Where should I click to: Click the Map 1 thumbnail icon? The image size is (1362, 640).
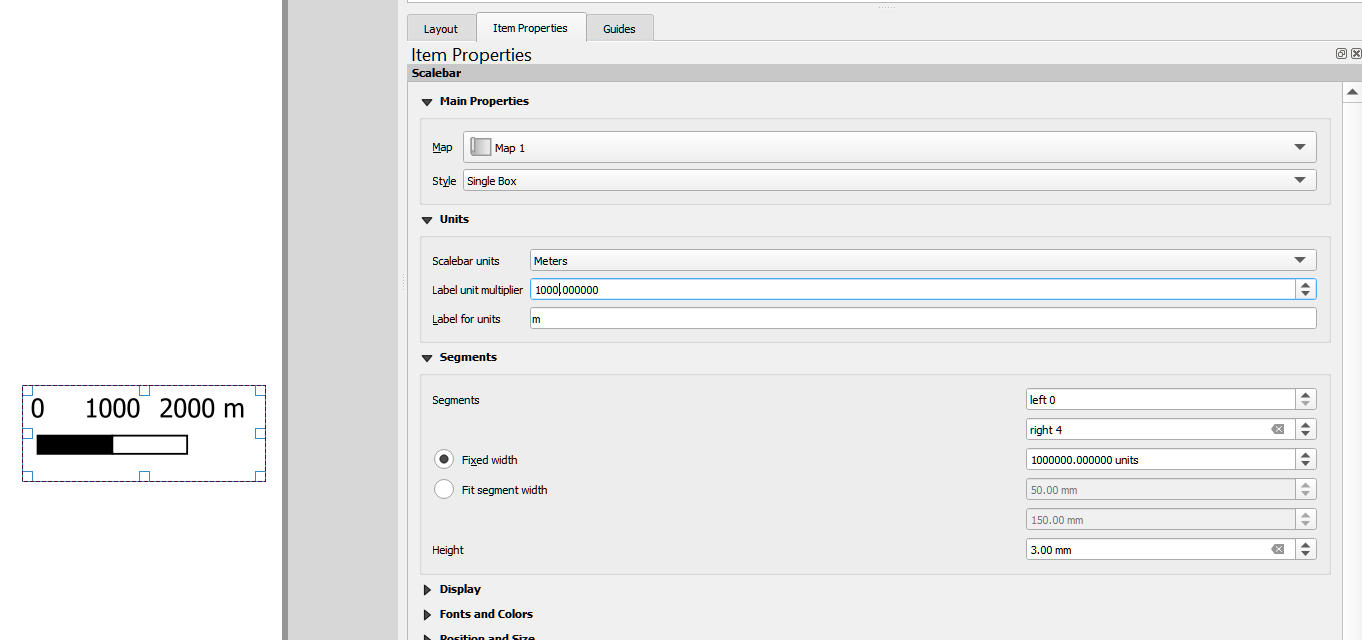coord(481,147)
